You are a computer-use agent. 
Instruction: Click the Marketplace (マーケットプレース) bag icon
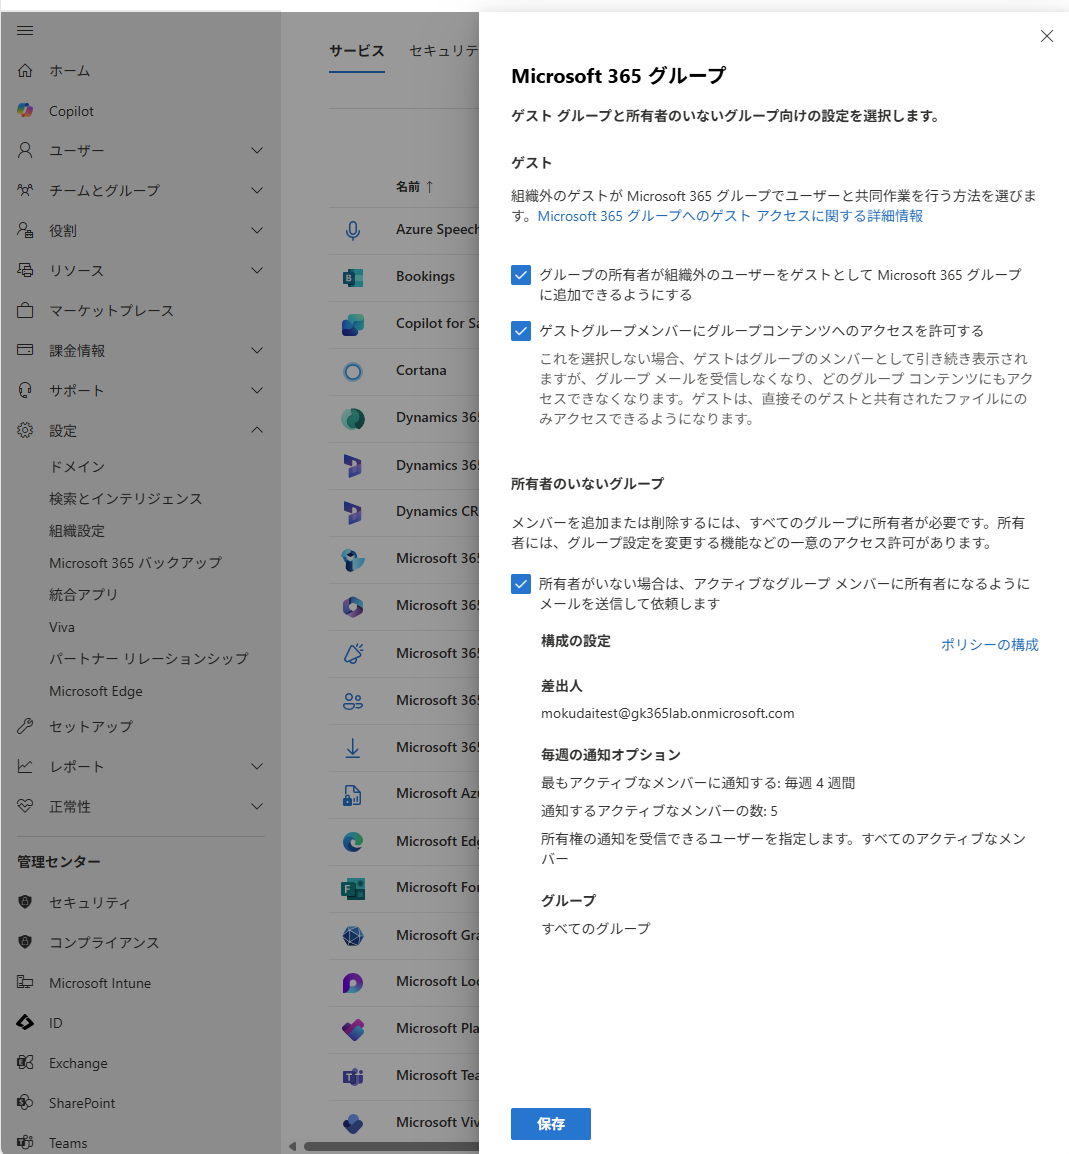[25, 311]
